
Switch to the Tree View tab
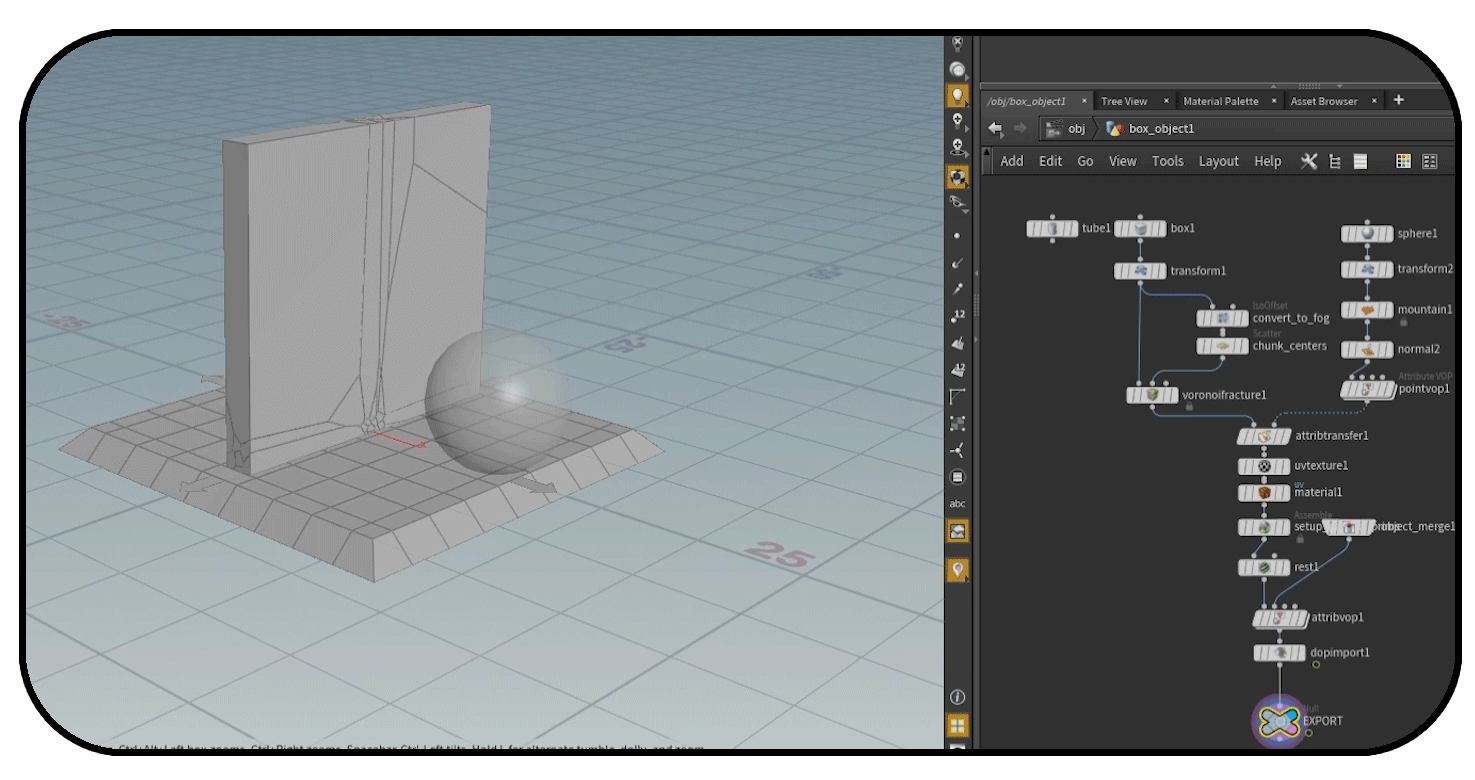tap(1124, 101)
